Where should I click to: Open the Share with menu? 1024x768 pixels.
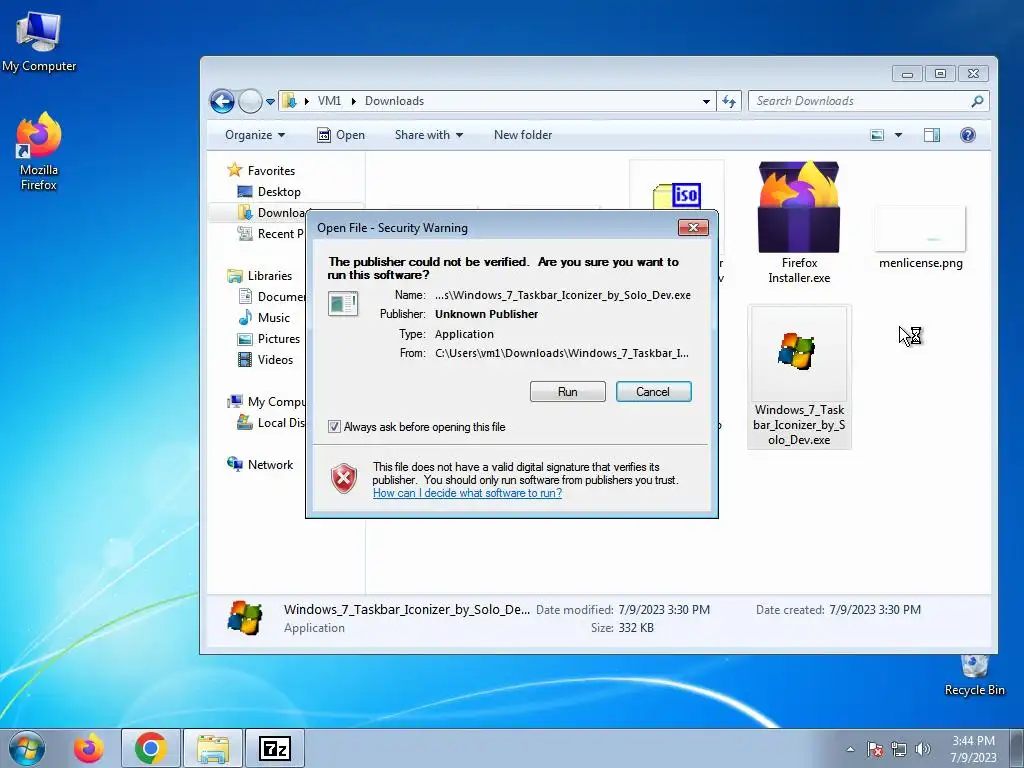tap(428, 135)
